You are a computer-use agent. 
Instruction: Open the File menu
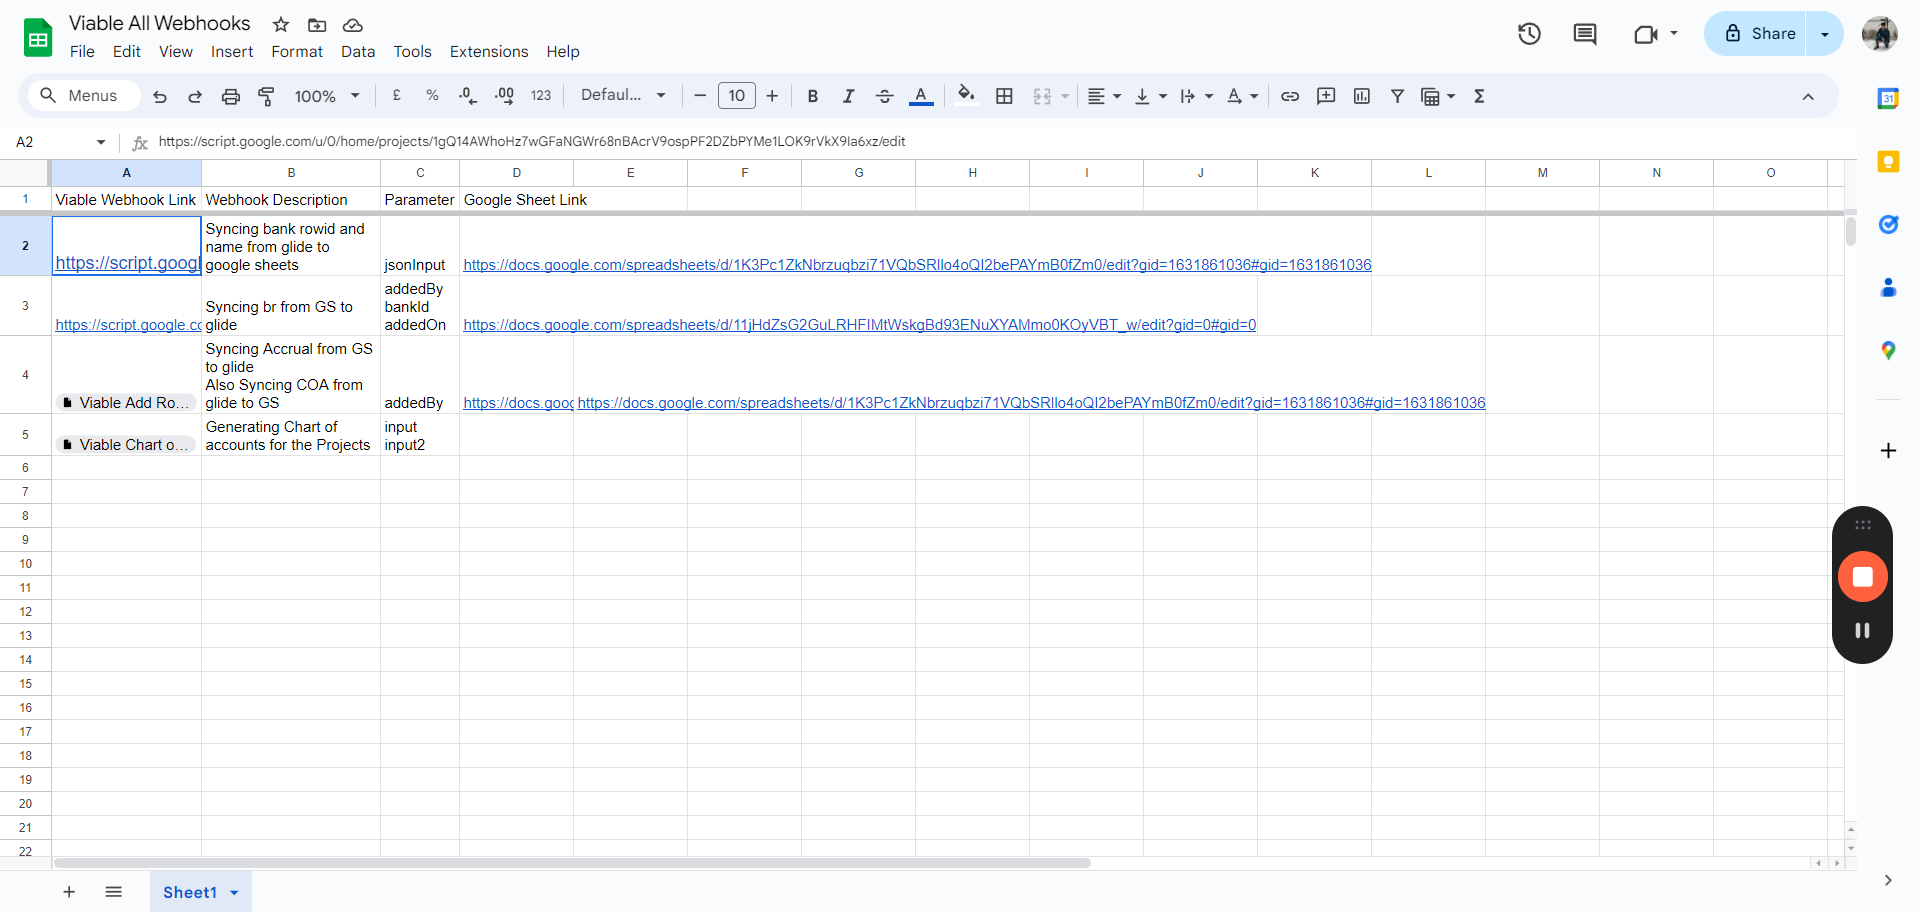(x=82, y=52)
